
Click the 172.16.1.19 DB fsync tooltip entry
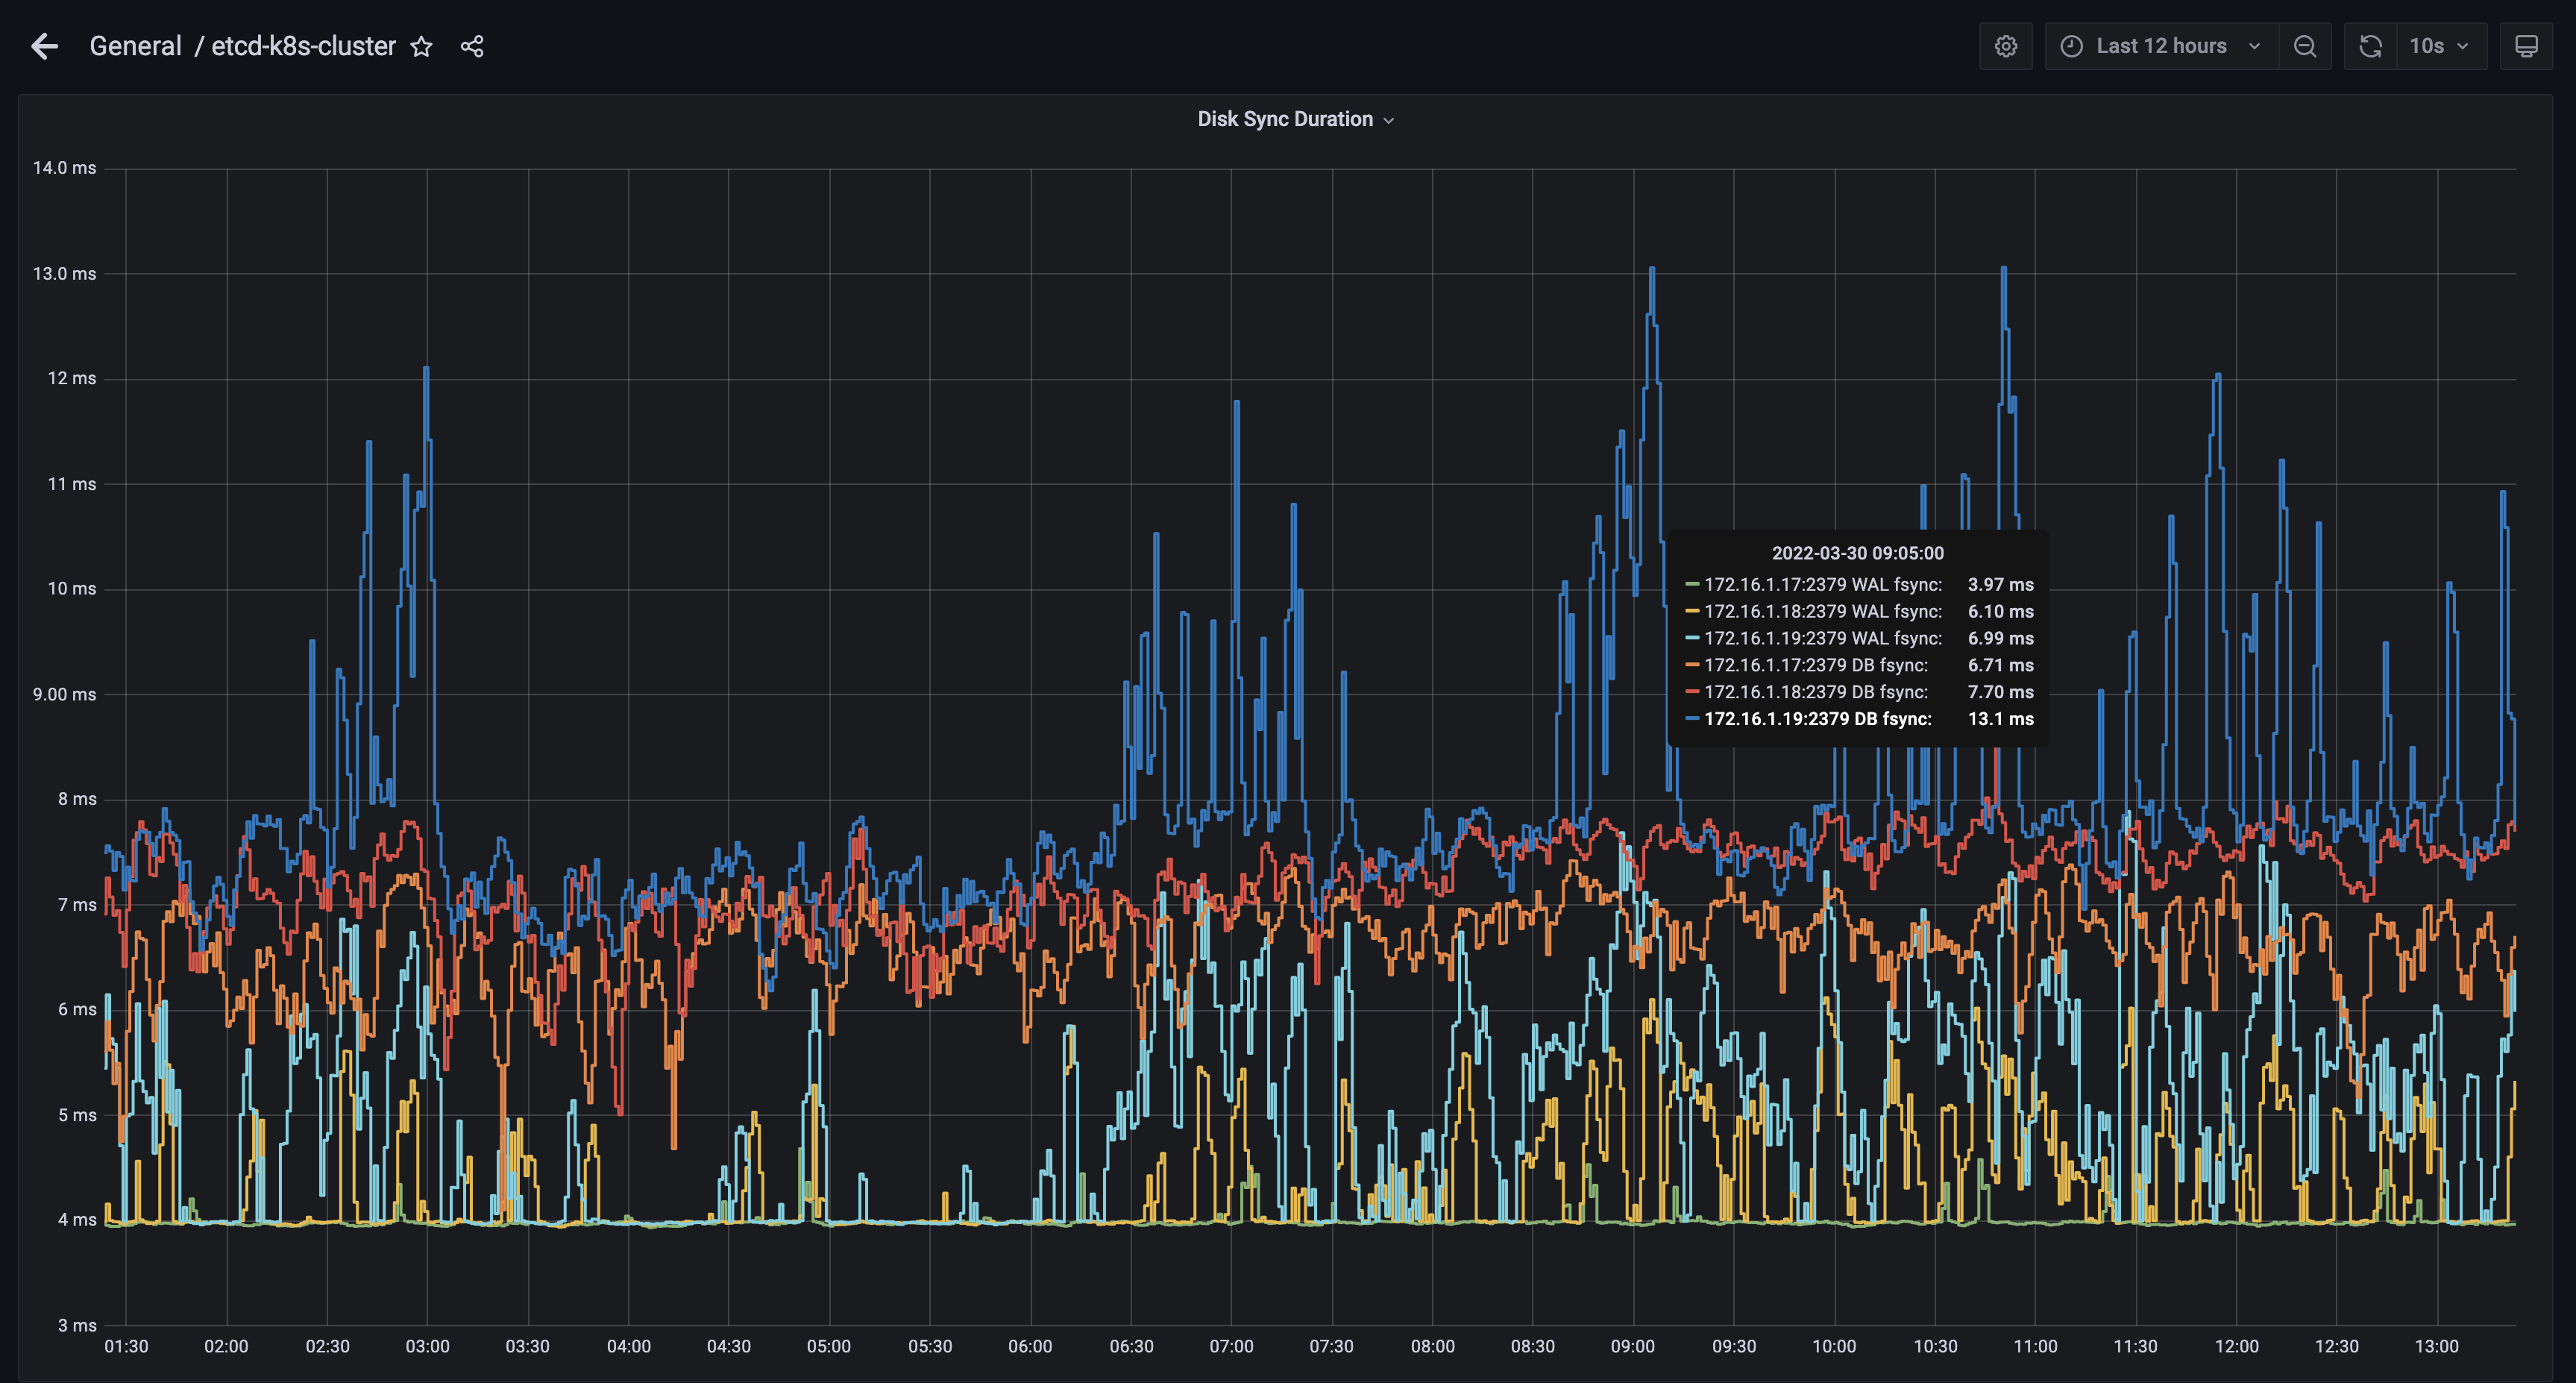pos(1817,719)
